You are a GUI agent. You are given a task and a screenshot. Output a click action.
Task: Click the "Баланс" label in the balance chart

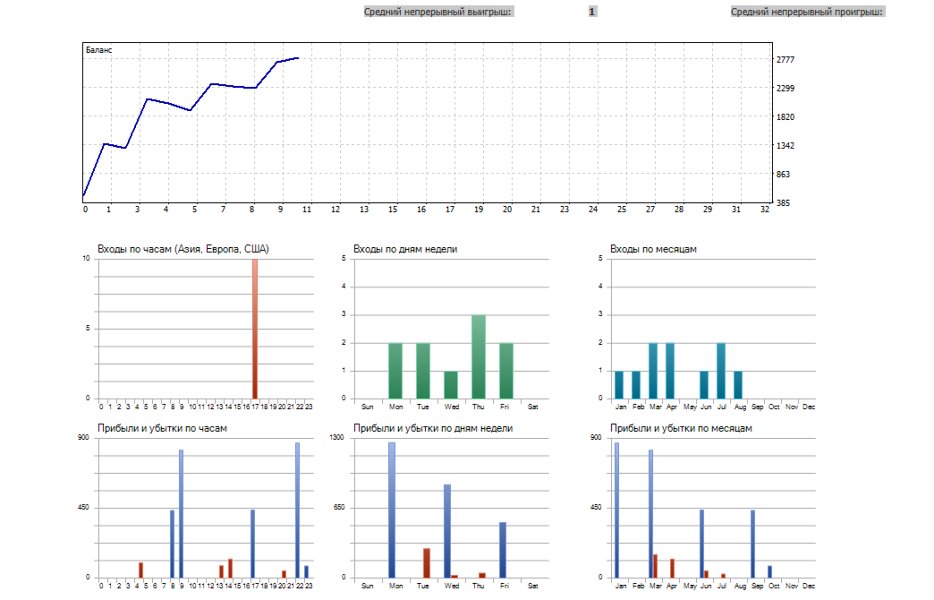coord(99,50)
